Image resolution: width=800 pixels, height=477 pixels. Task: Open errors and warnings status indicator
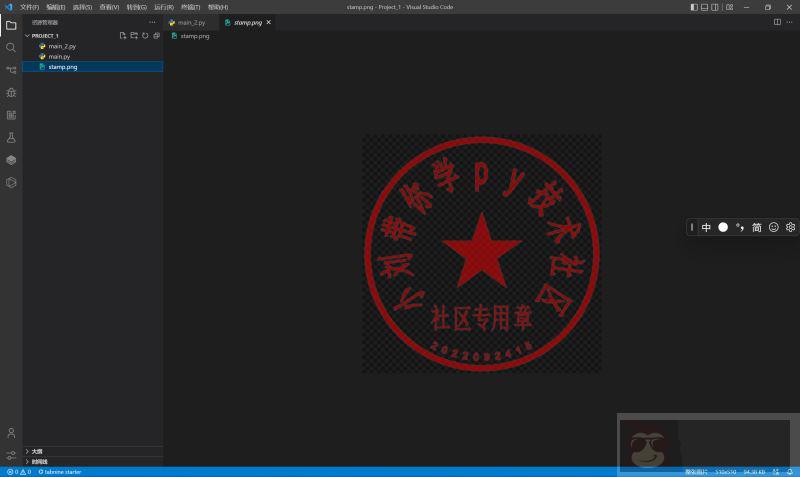click(x=19, y=472)
